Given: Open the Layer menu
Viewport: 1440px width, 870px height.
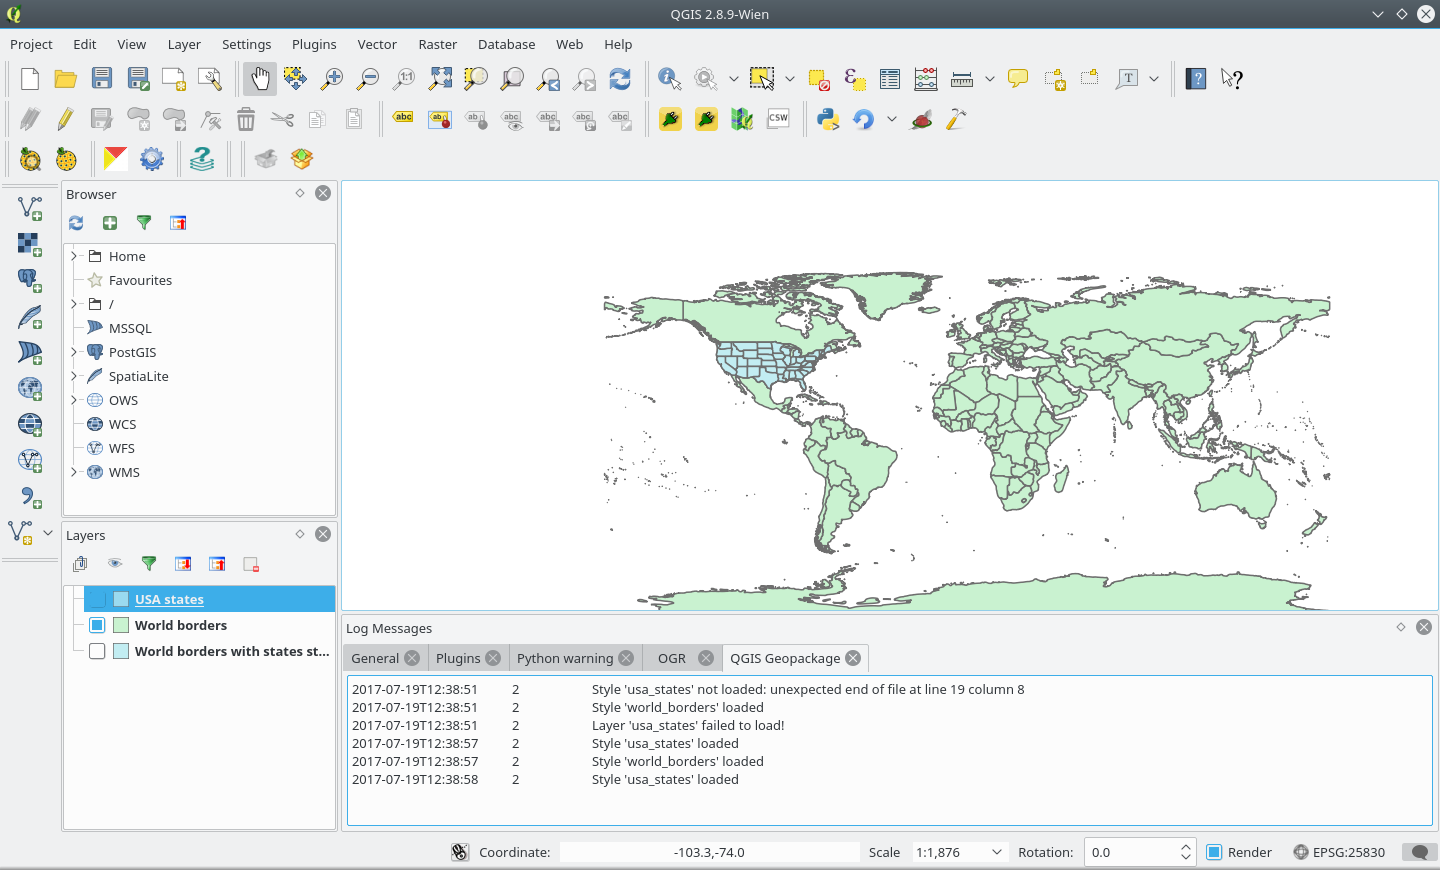Looking at the screenshot, I should pos(184,44).
